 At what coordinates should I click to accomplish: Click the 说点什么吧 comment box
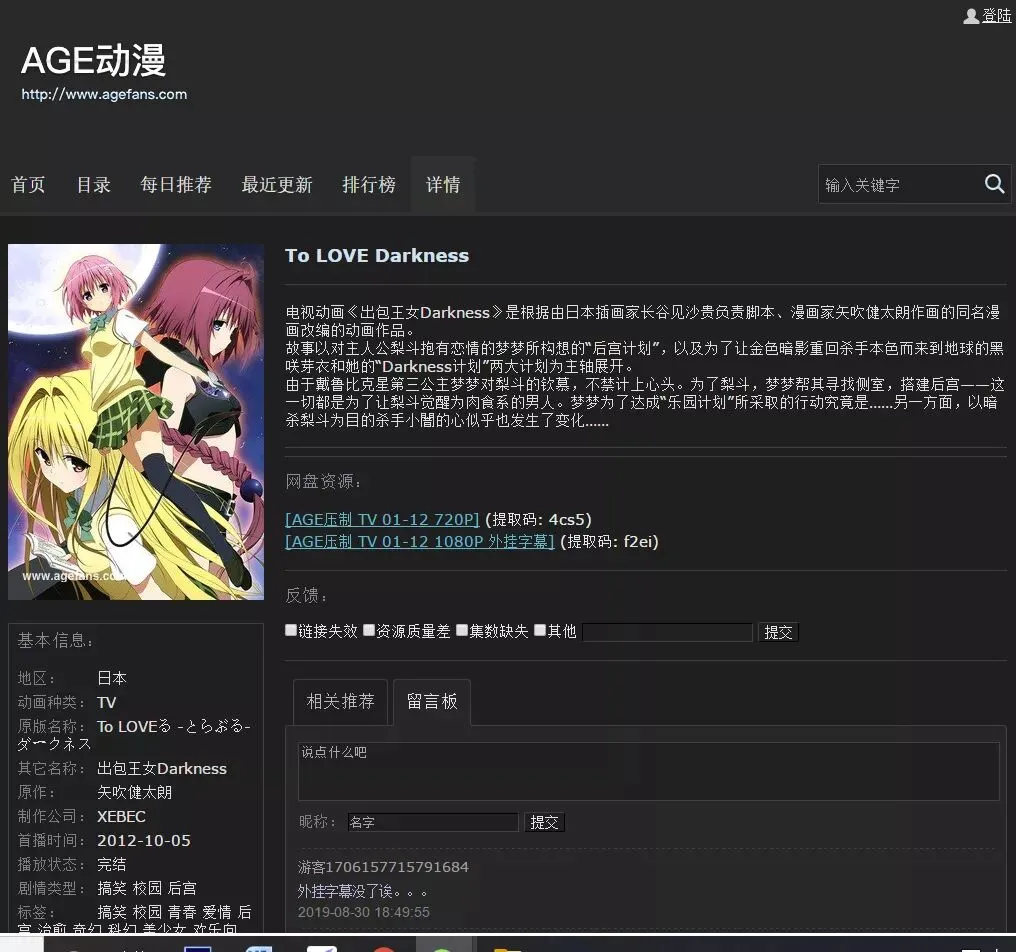(649, 772)
